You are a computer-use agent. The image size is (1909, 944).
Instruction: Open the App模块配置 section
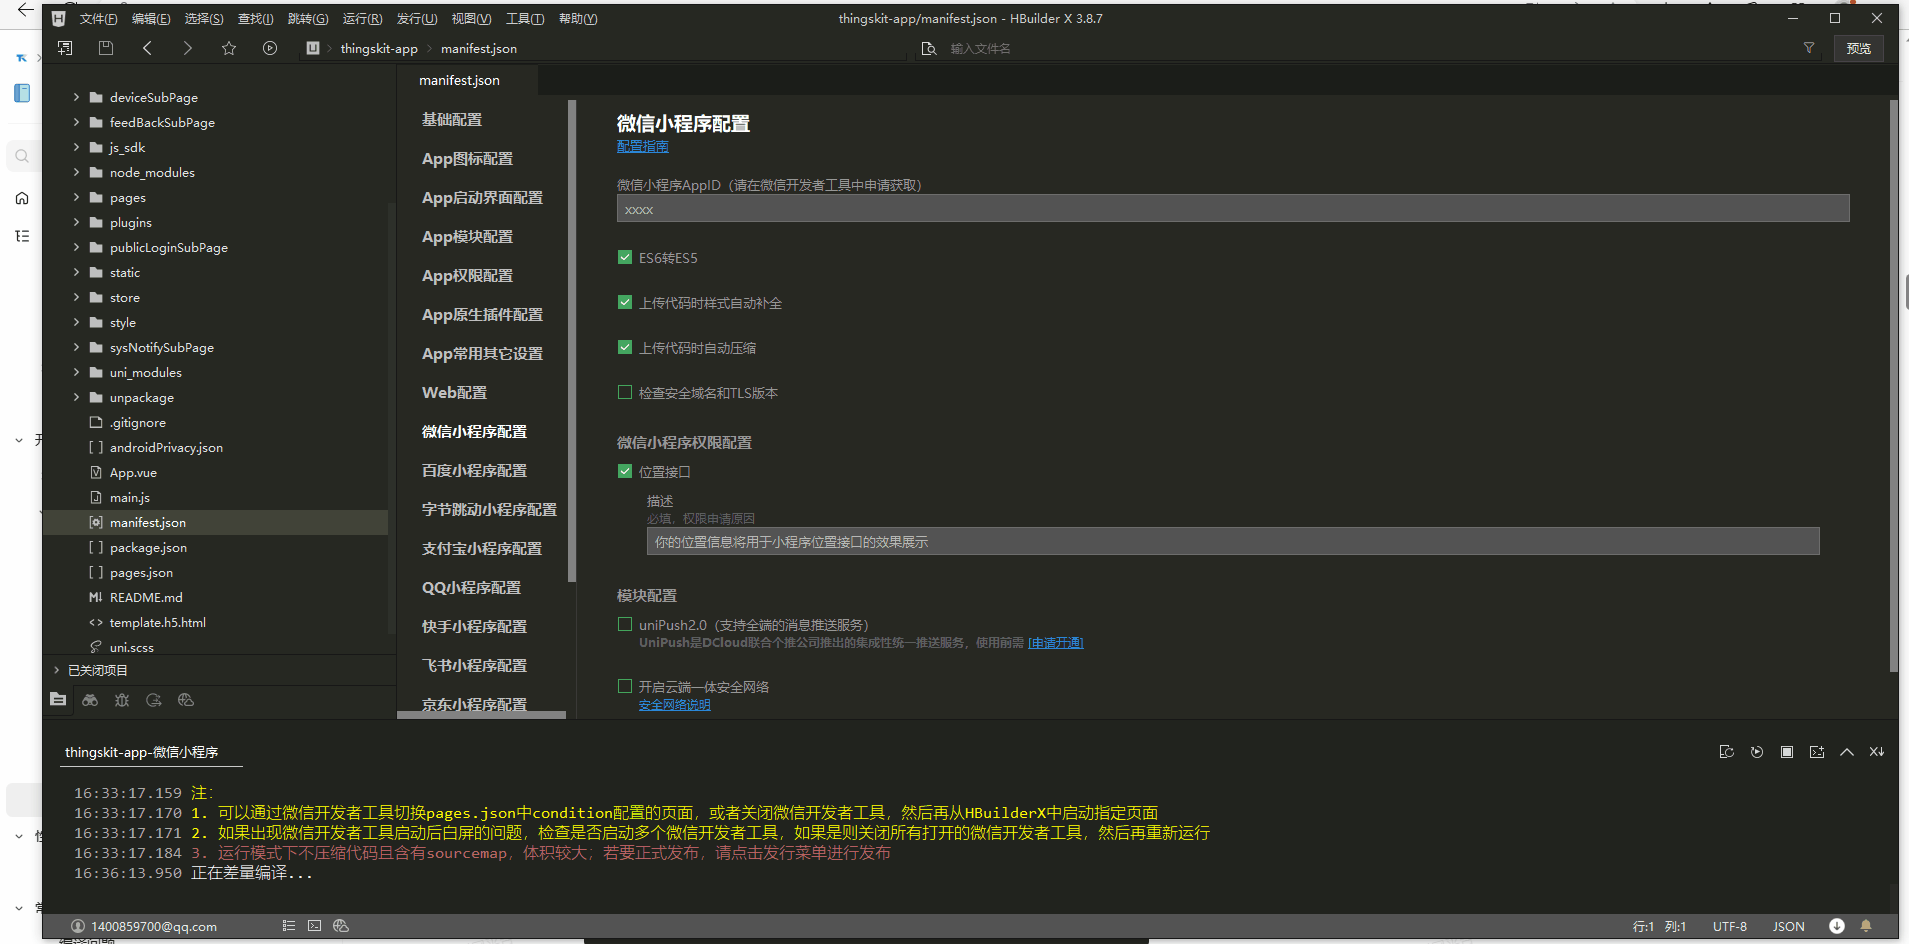coord(467,237)
